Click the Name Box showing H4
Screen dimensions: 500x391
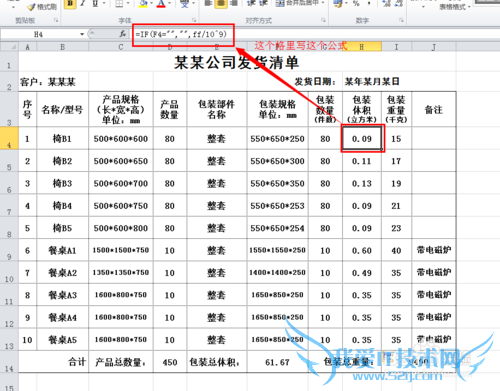(39, 34)
